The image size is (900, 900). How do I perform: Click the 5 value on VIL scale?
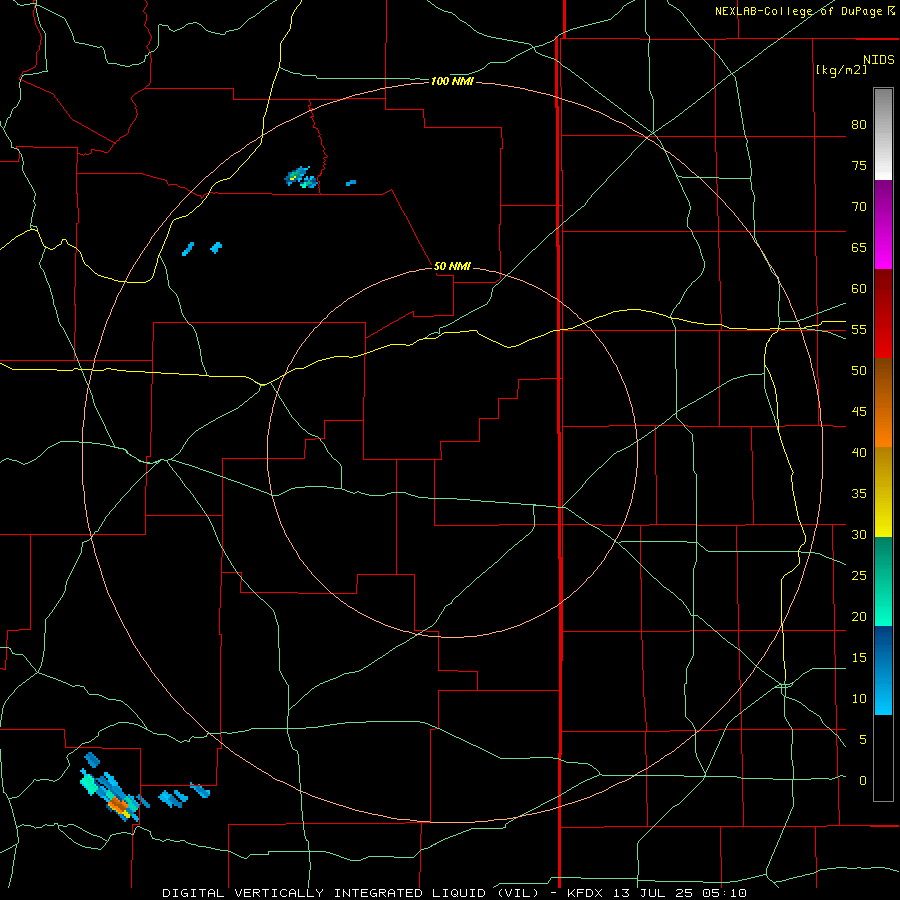863,740
